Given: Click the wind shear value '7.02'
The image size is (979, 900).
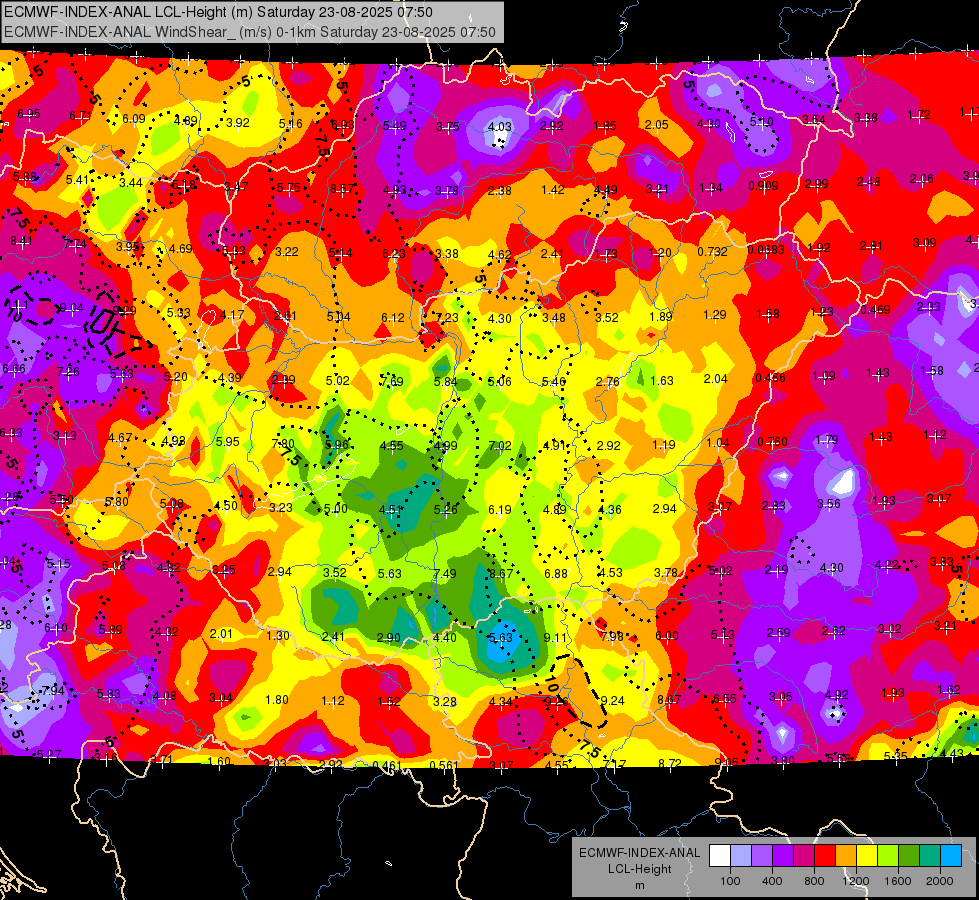Looking at the screenshot, I should pos(500,445).
